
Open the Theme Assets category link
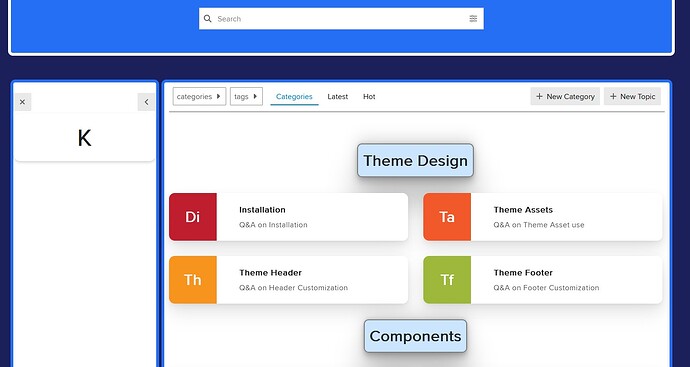point(523,210)
